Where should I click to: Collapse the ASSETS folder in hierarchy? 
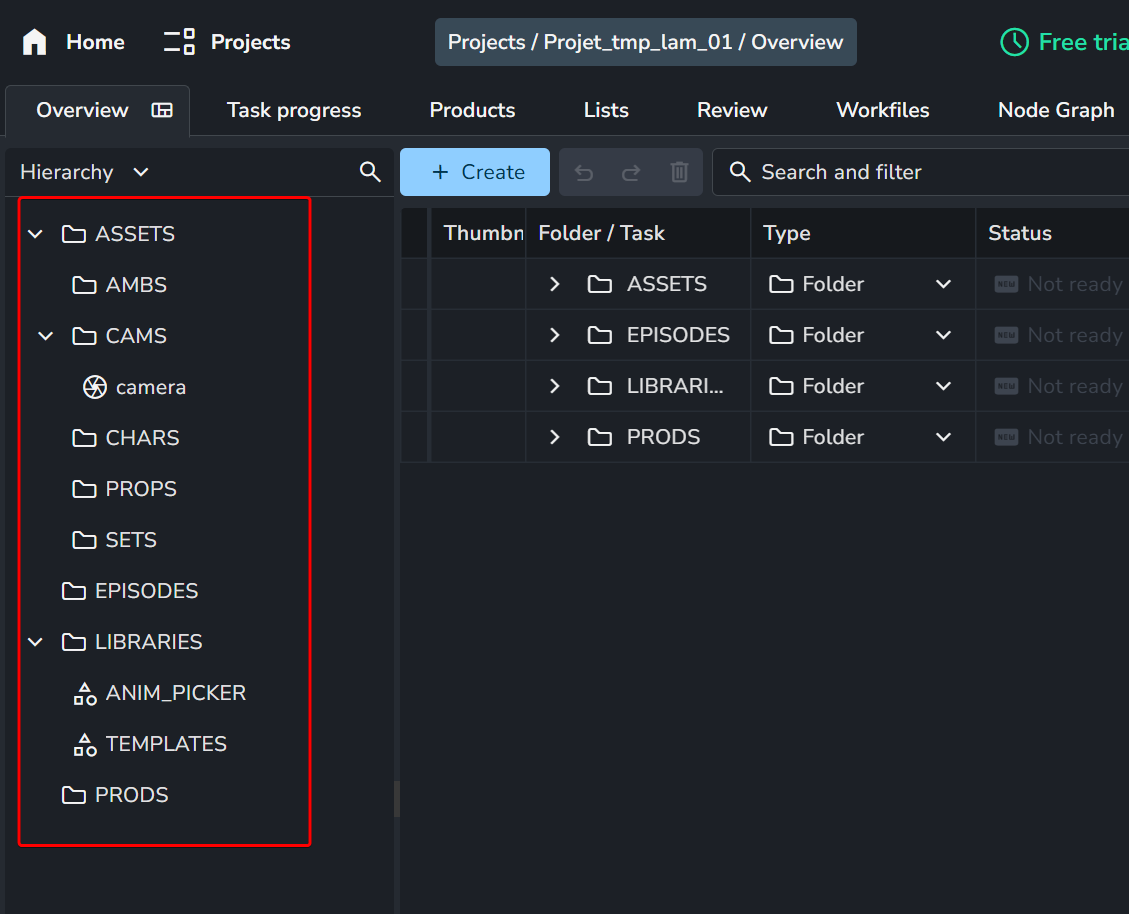click(x=36, y=234)
